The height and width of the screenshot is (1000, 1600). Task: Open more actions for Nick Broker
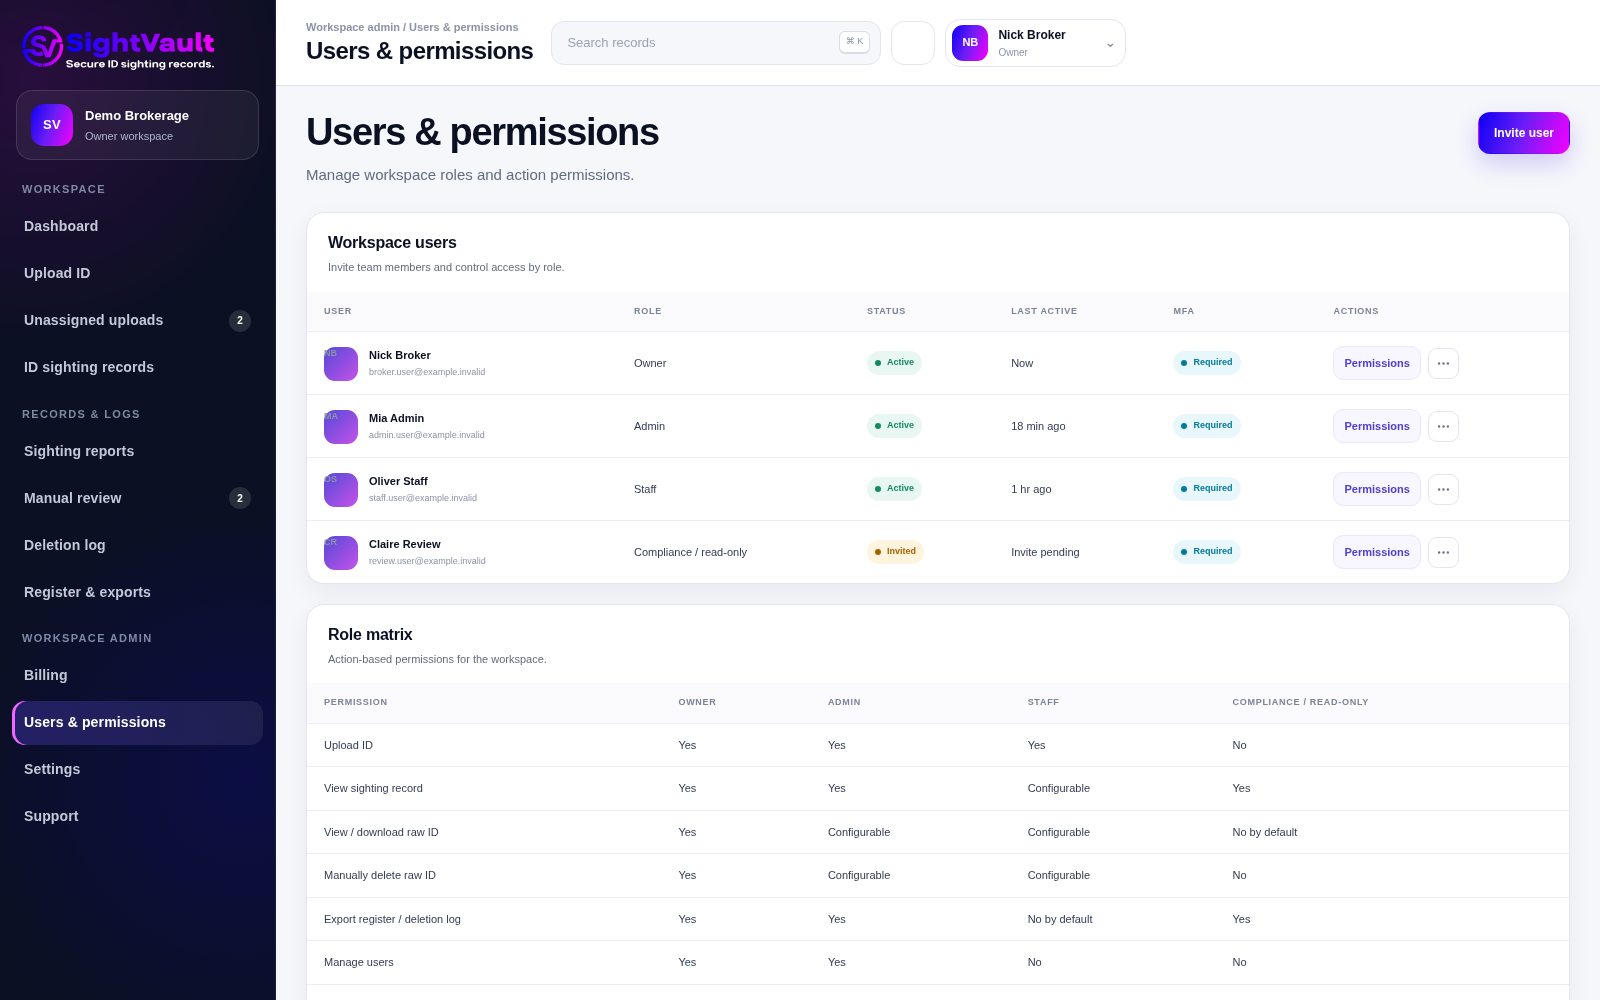pos(1443,363)
